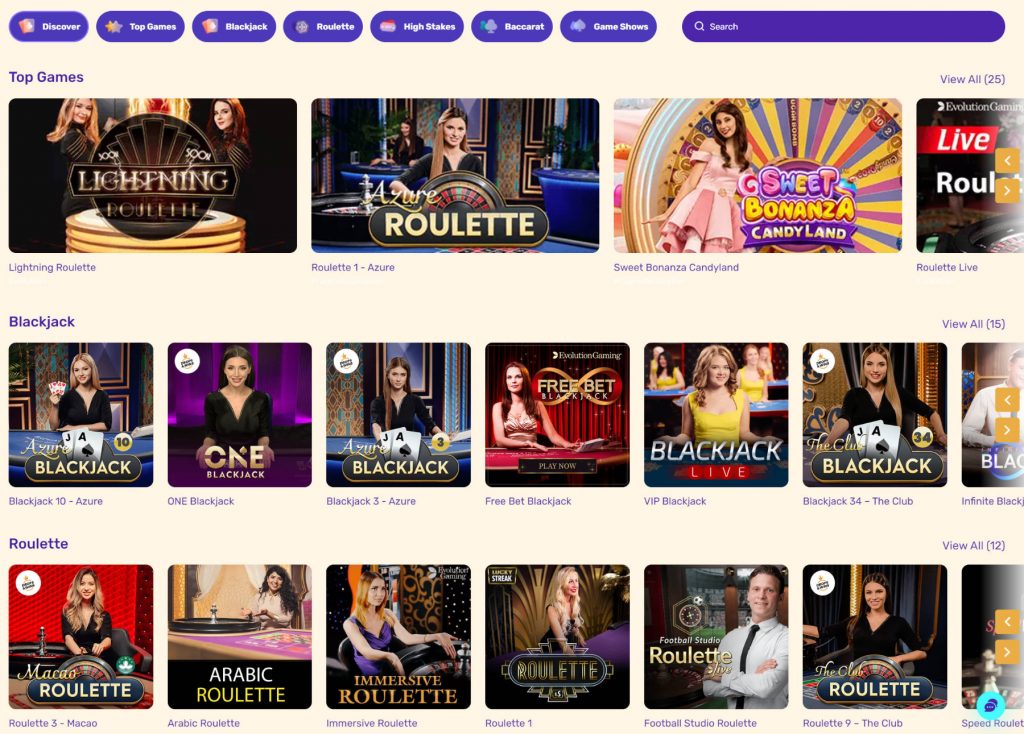Viewport: 1024px width, 734px height.
Task: Click the magnifier icon in search bar
Action: (699, 26)
